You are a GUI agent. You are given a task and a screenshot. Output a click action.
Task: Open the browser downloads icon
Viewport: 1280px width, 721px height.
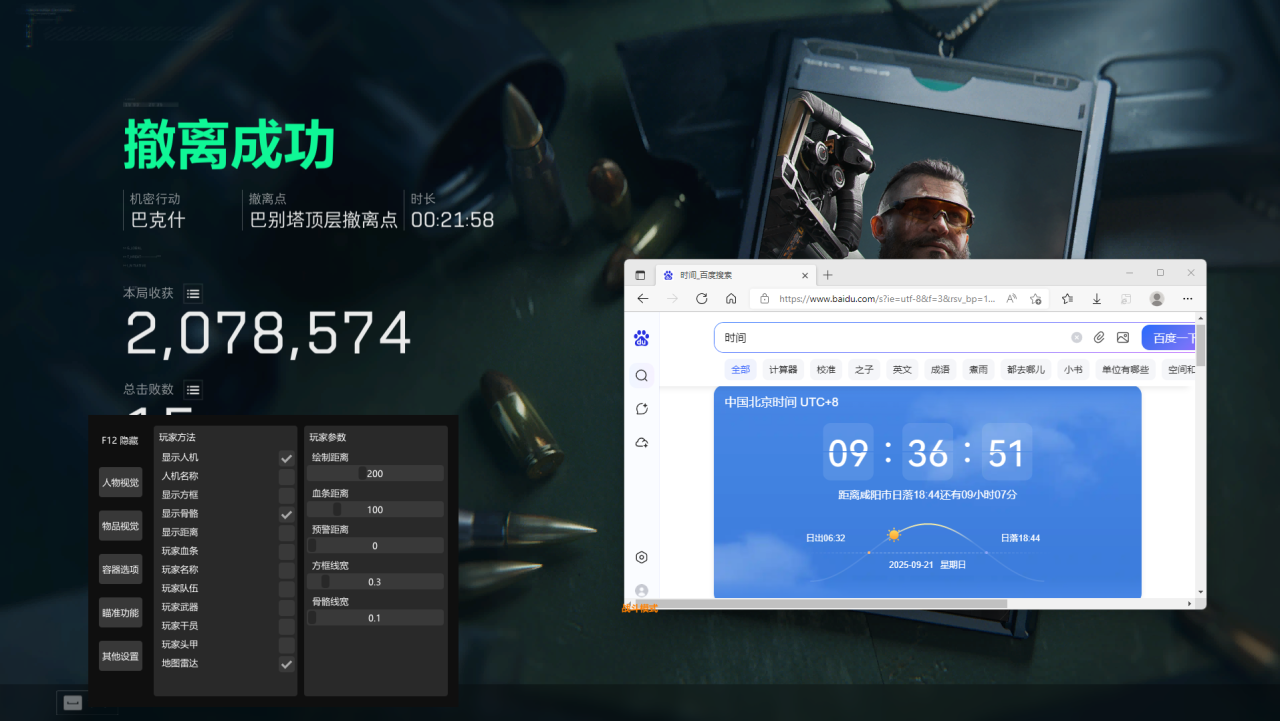1097,299
